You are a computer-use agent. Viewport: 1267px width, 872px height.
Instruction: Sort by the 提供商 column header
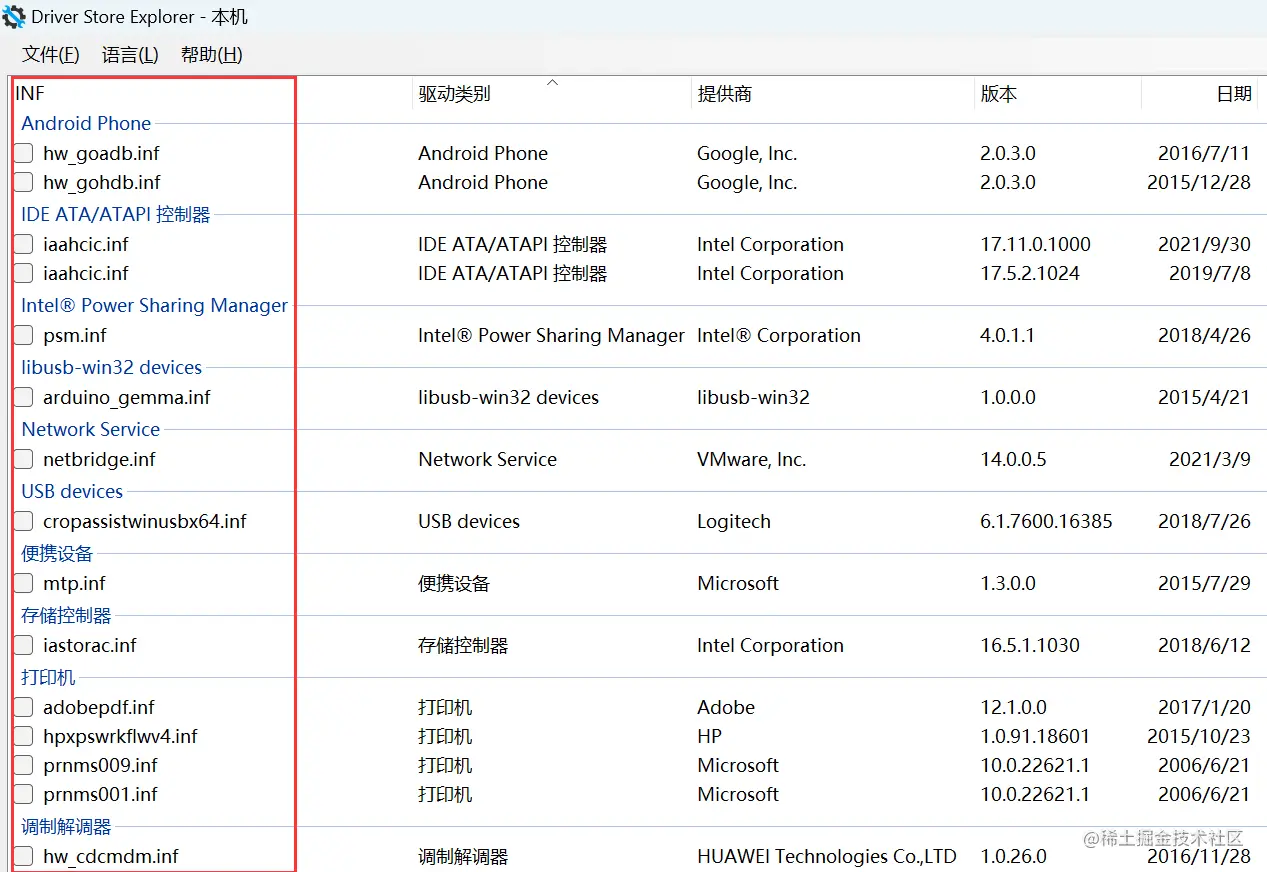pyautogui.click(x=724, y=94)
